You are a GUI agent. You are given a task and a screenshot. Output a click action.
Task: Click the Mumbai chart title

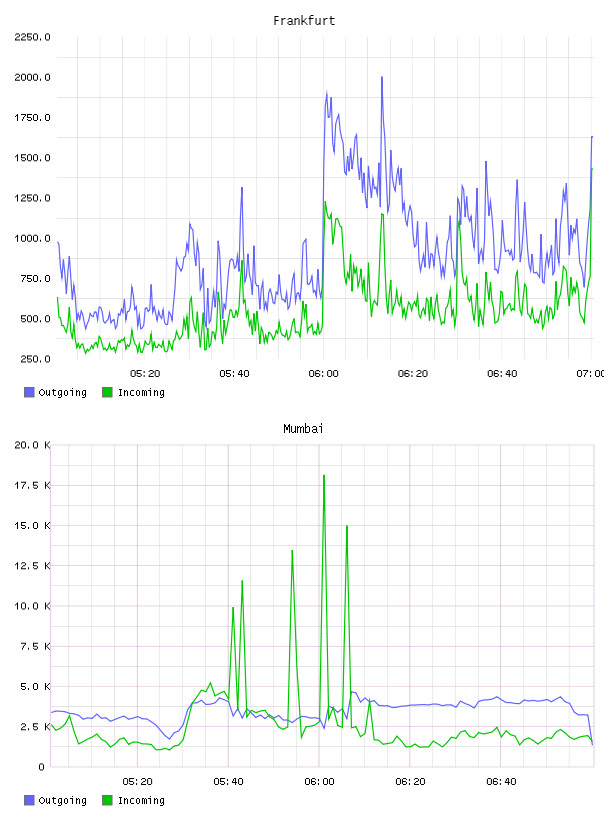click(x=303, y=429)
